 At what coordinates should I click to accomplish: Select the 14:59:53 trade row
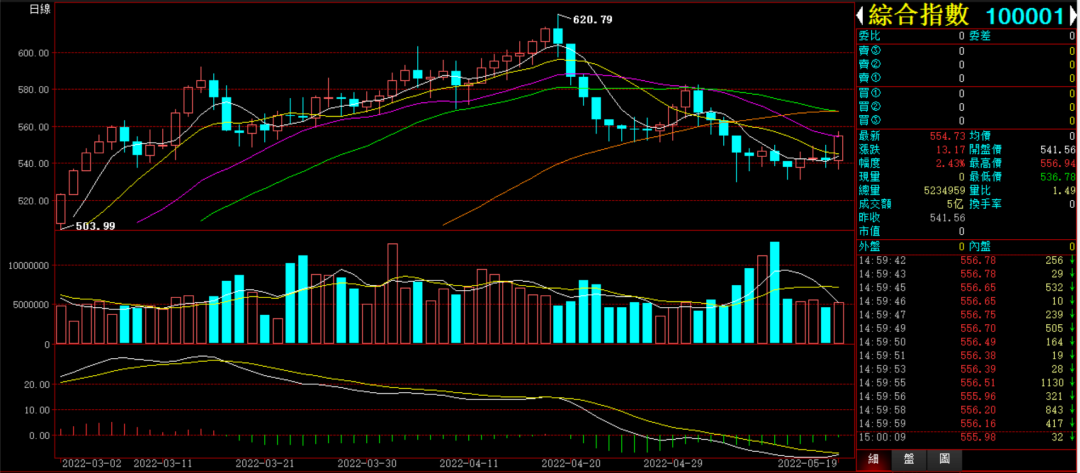(966, 369)
